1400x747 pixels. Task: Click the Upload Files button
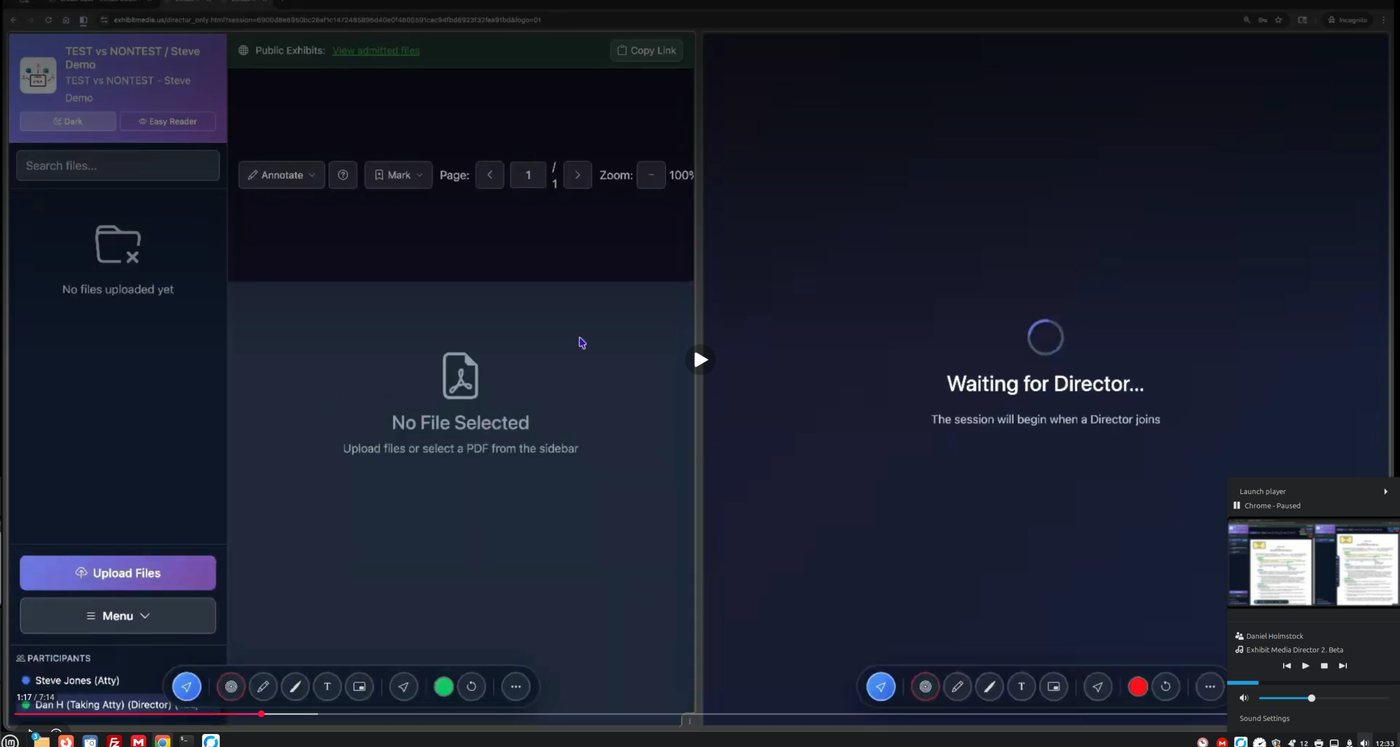coord(118,573)
